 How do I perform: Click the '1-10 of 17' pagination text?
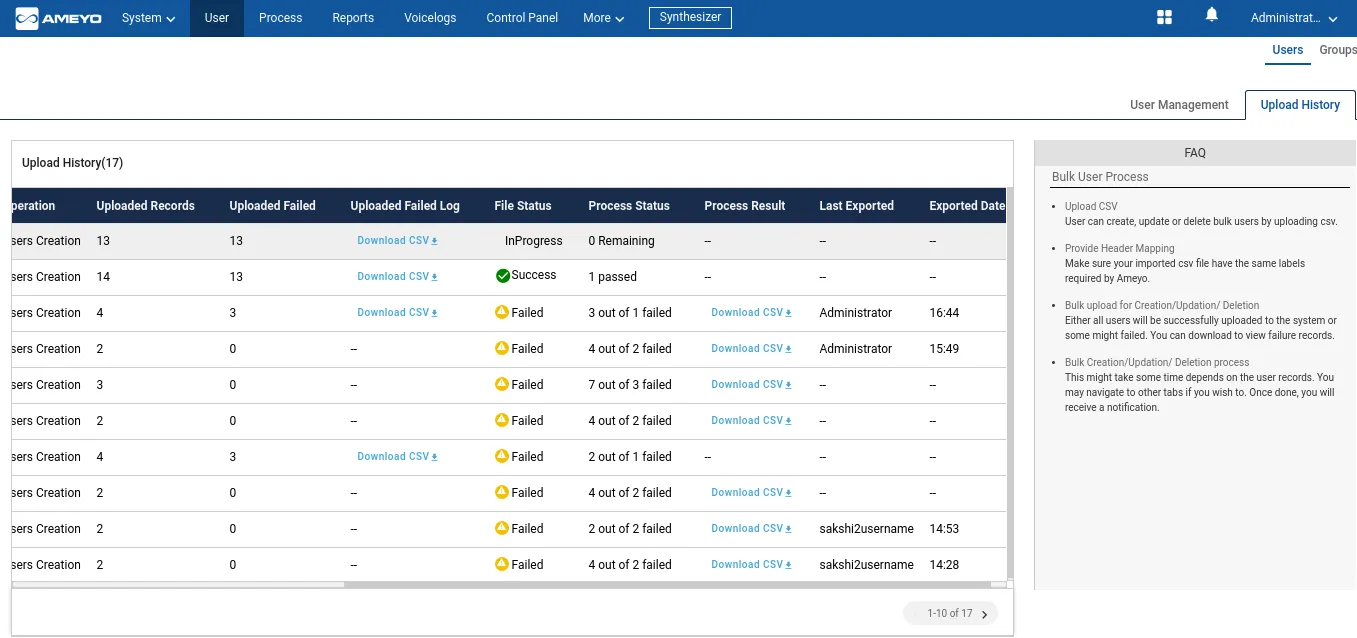(949, 614)
